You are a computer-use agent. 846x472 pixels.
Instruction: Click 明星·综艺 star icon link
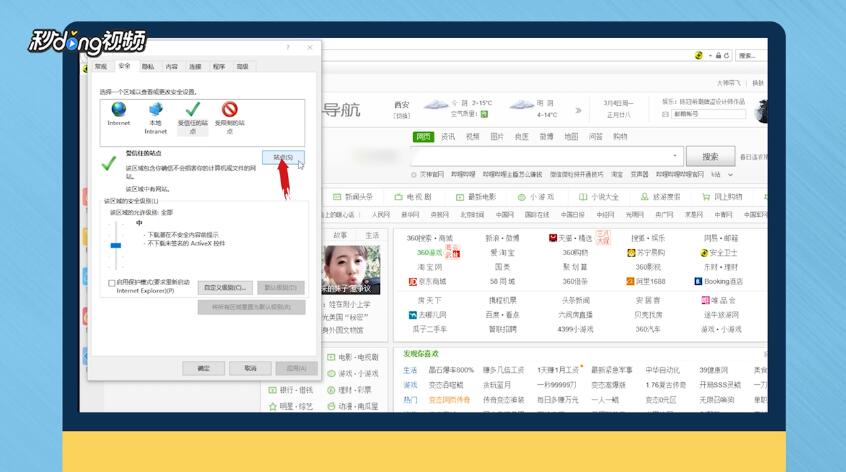point(291,406)
